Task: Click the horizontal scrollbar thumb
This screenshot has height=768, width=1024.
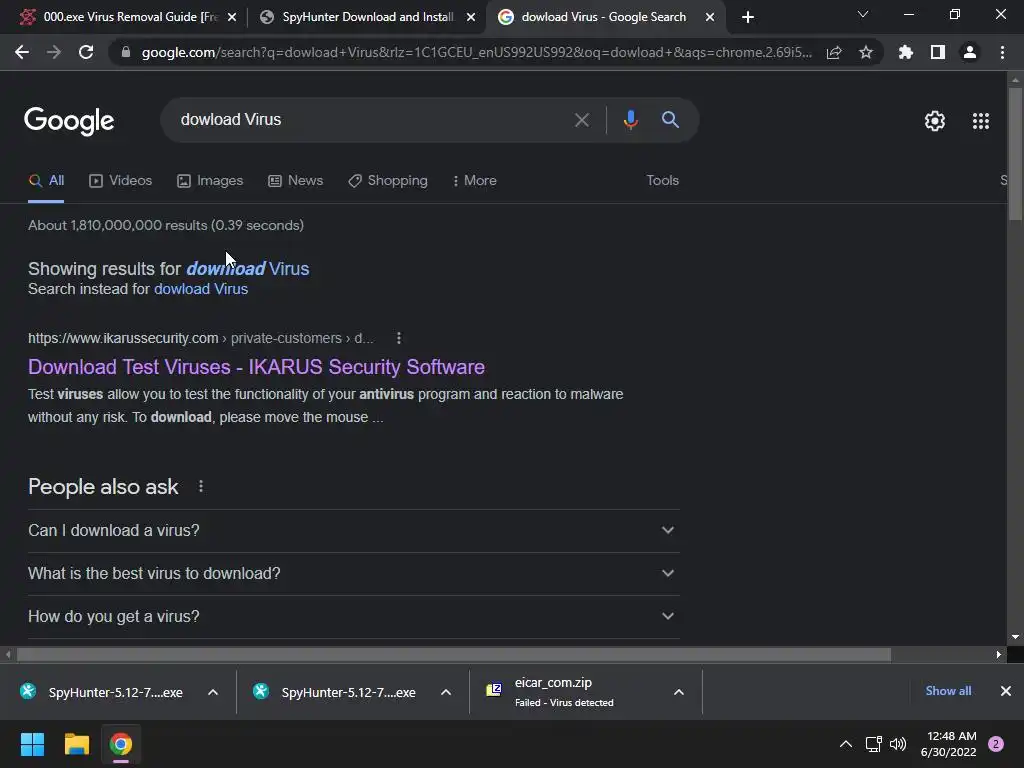Action: (454, 654)
